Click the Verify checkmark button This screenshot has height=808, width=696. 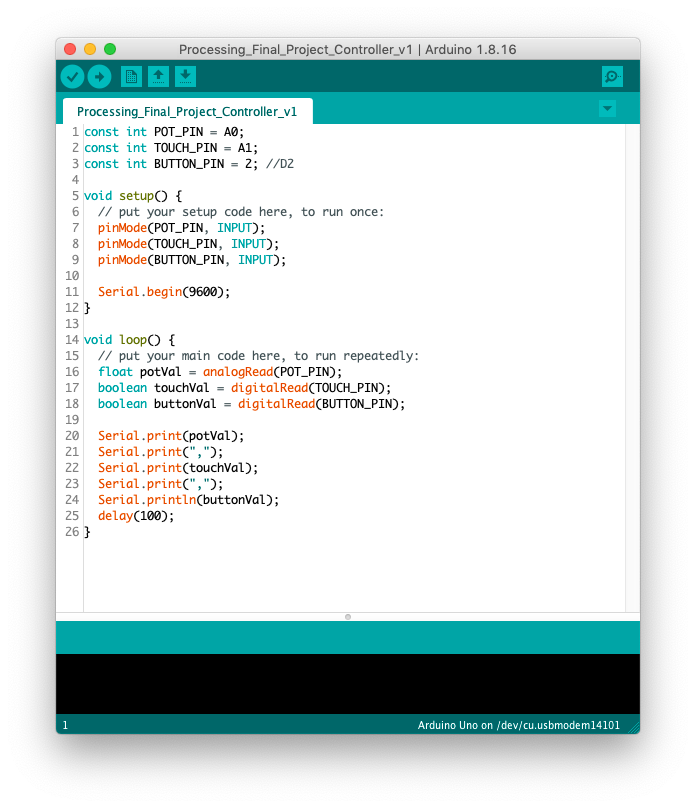coord(72,77)
